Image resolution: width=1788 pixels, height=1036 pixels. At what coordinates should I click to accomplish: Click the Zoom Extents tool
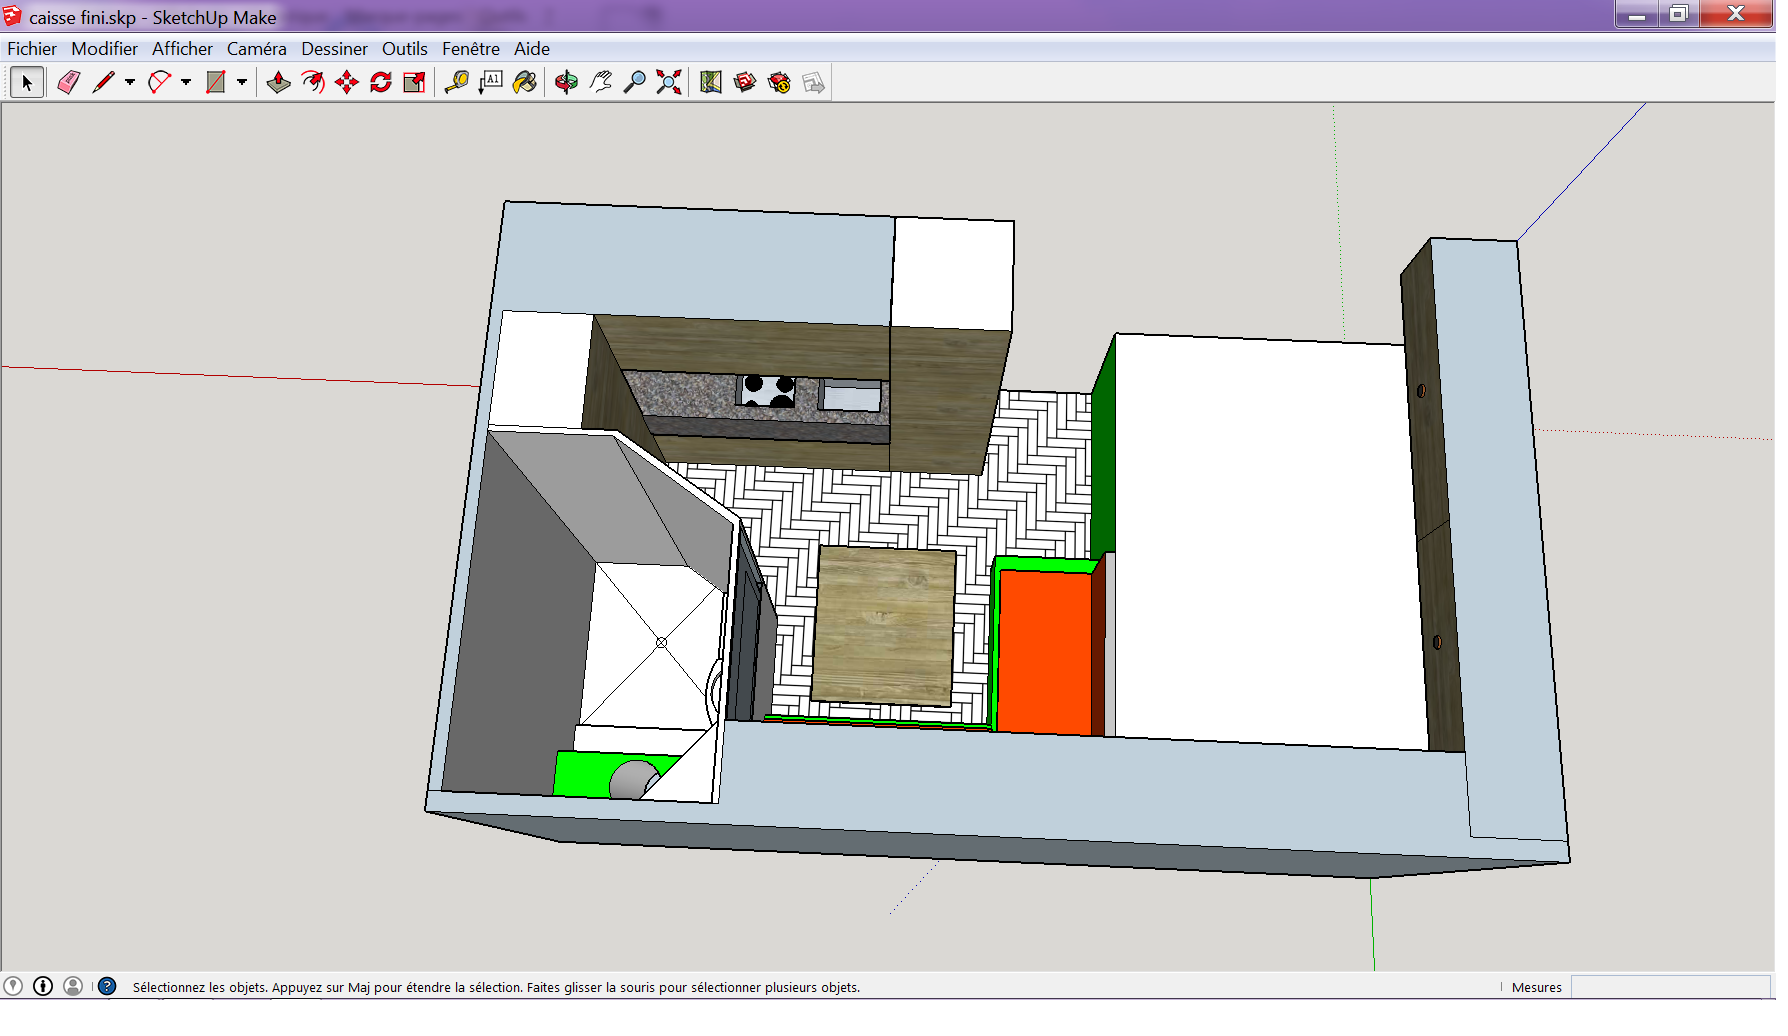point(668,83)
